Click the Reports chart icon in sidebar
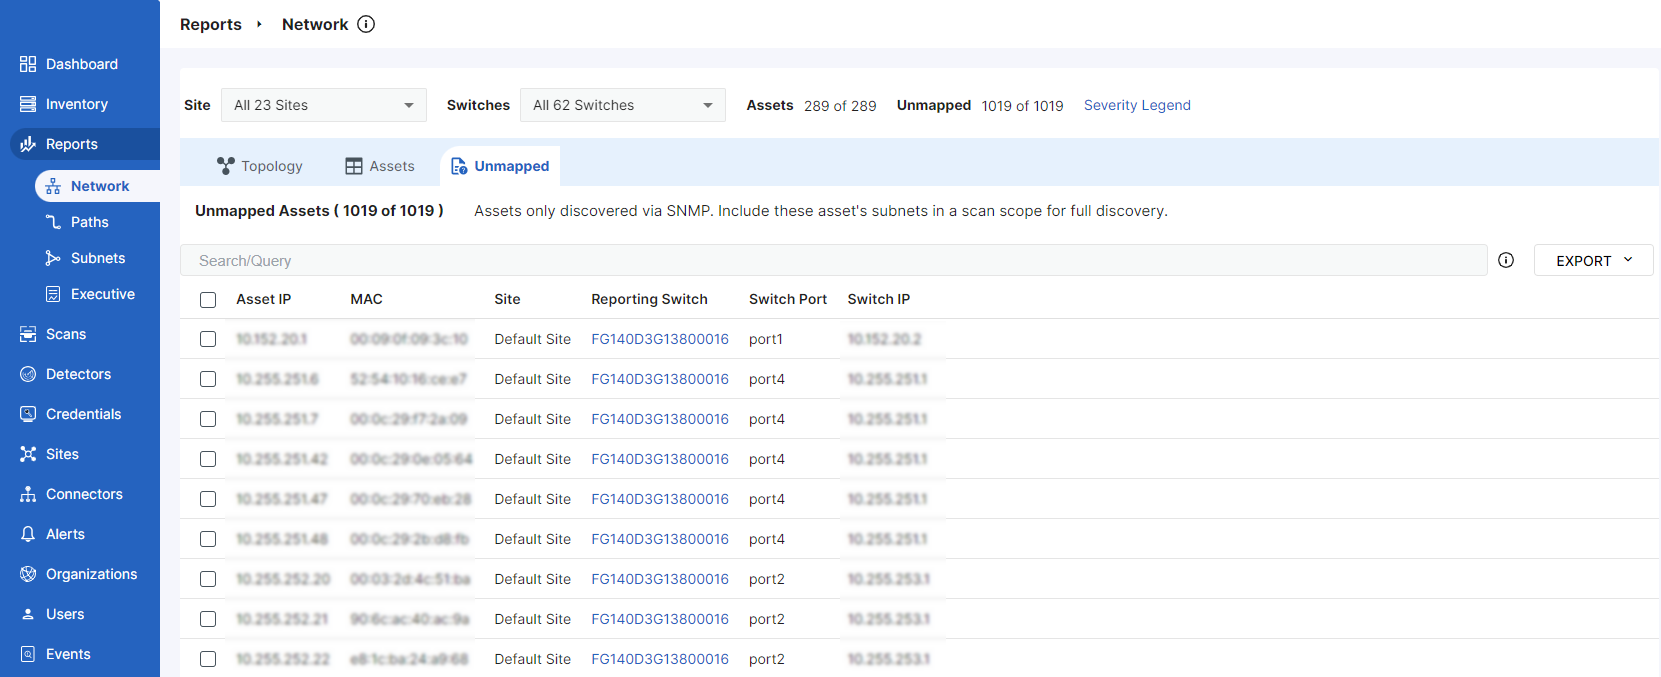This screenshot has height=677, width=1661. pyautogui.click(x=28, y=144)
